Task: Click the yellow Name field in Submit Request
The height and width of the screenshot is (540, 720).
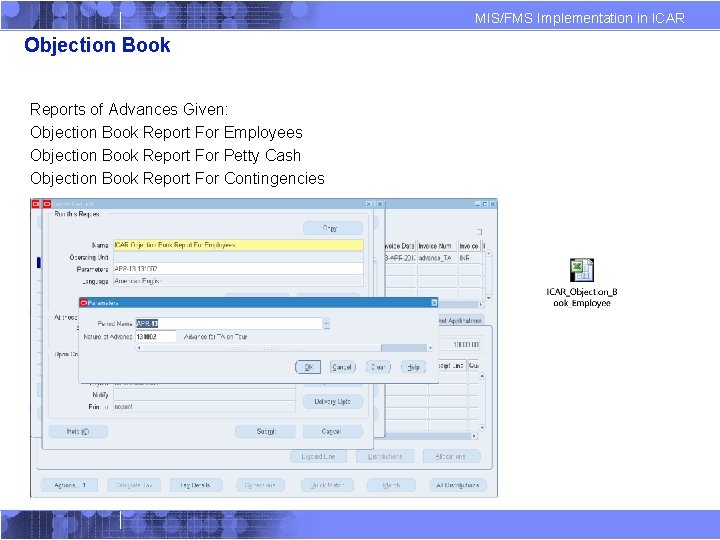Action: [x=238, y=245]
